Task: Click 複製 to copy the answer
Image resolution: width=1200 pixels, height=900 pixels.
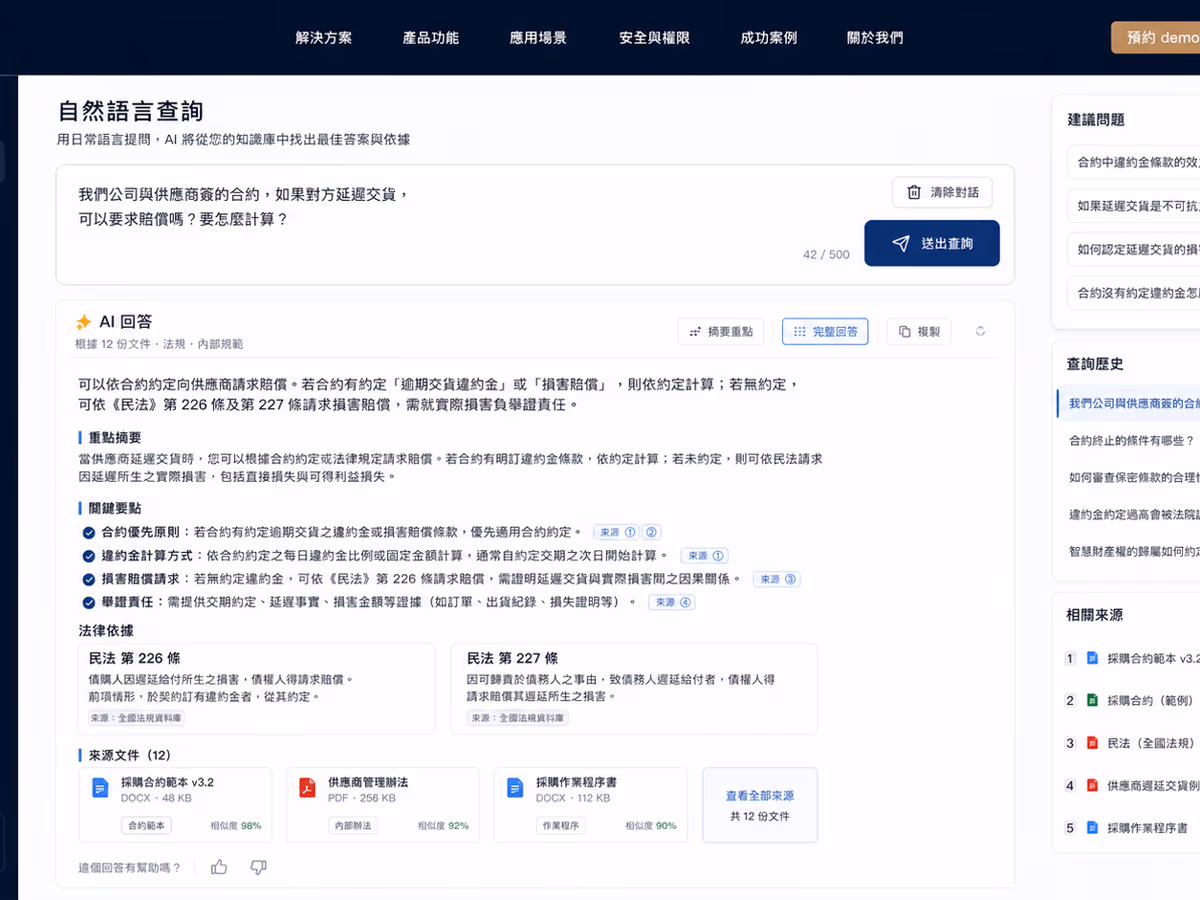Action: point(919,332)
